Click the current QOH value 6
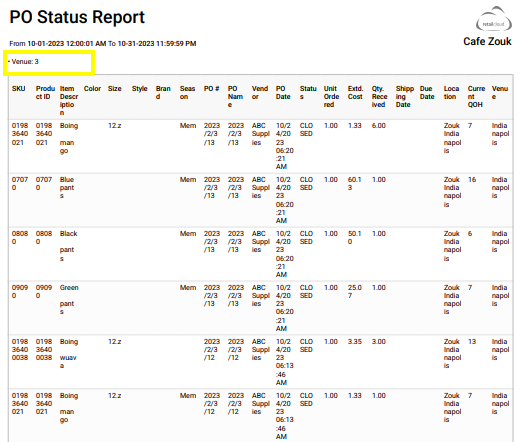The width and height of the screenshot is (522, 442). click(470, 234)
